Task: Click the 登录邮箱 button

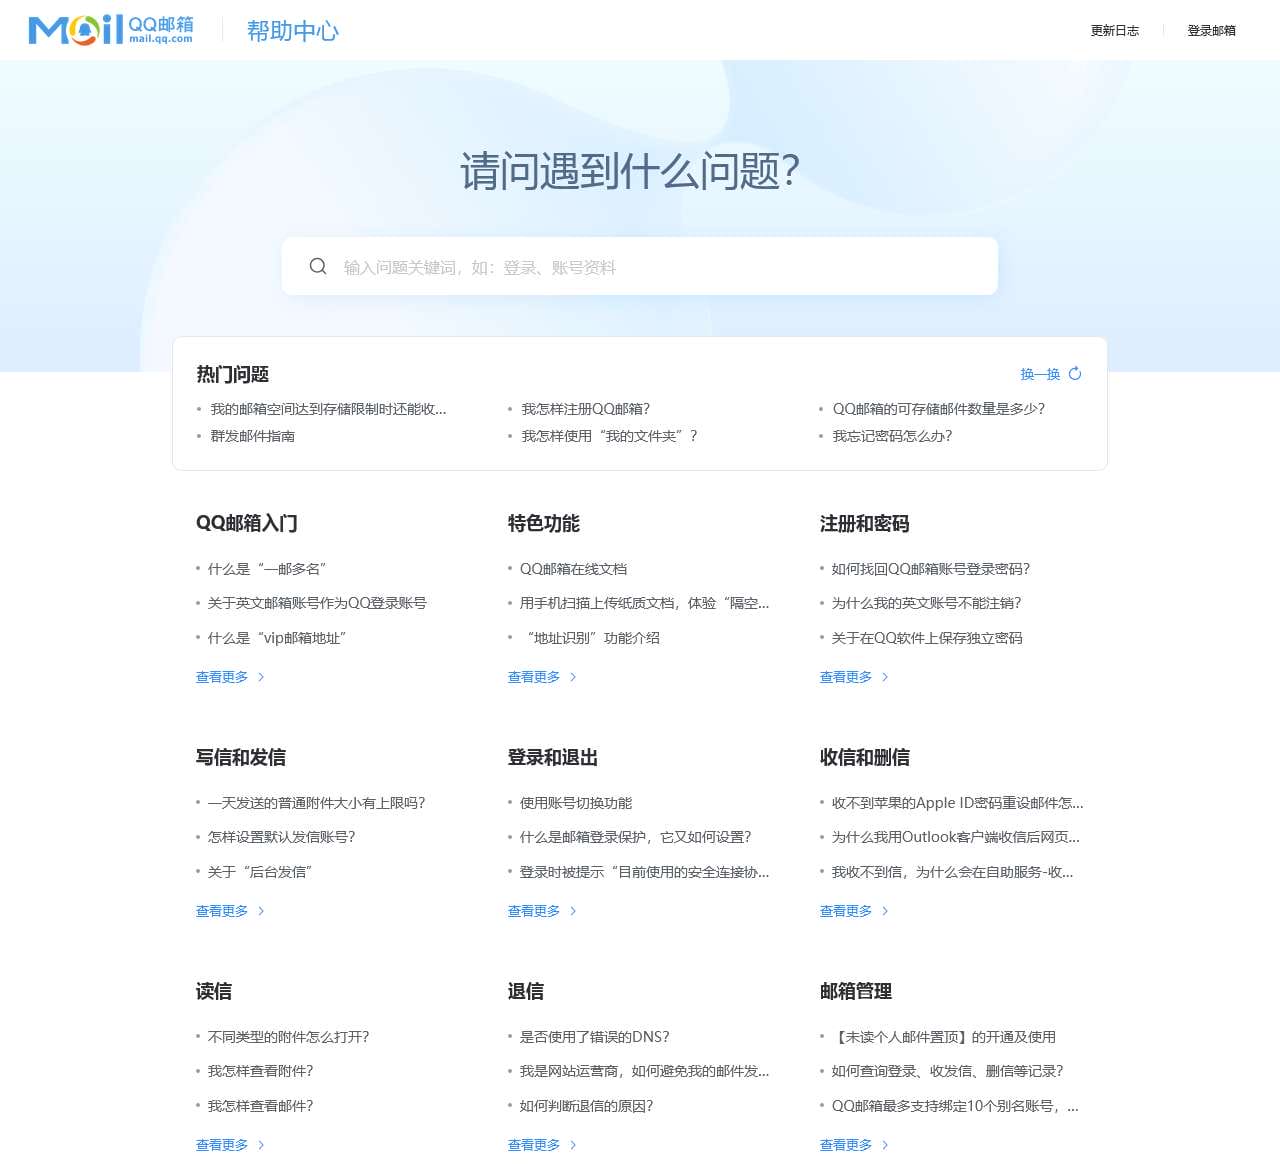Action: tap(1211, 31)
